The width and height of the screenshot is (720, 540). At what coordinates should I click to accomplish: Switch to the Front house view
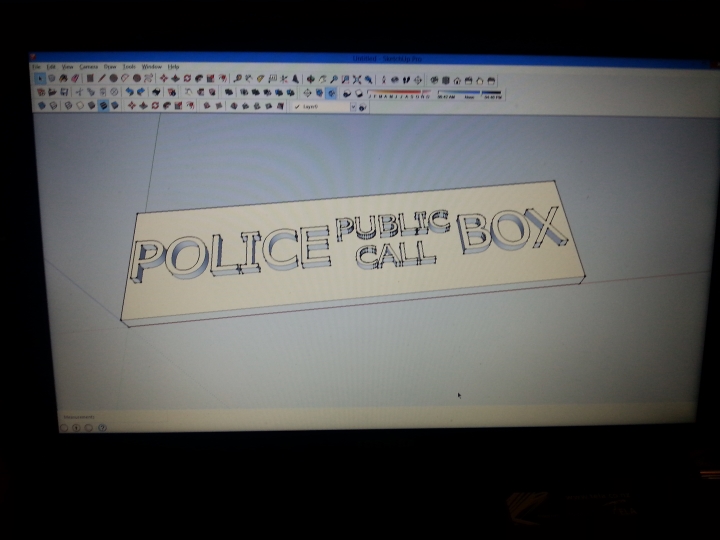click(457, 81)
